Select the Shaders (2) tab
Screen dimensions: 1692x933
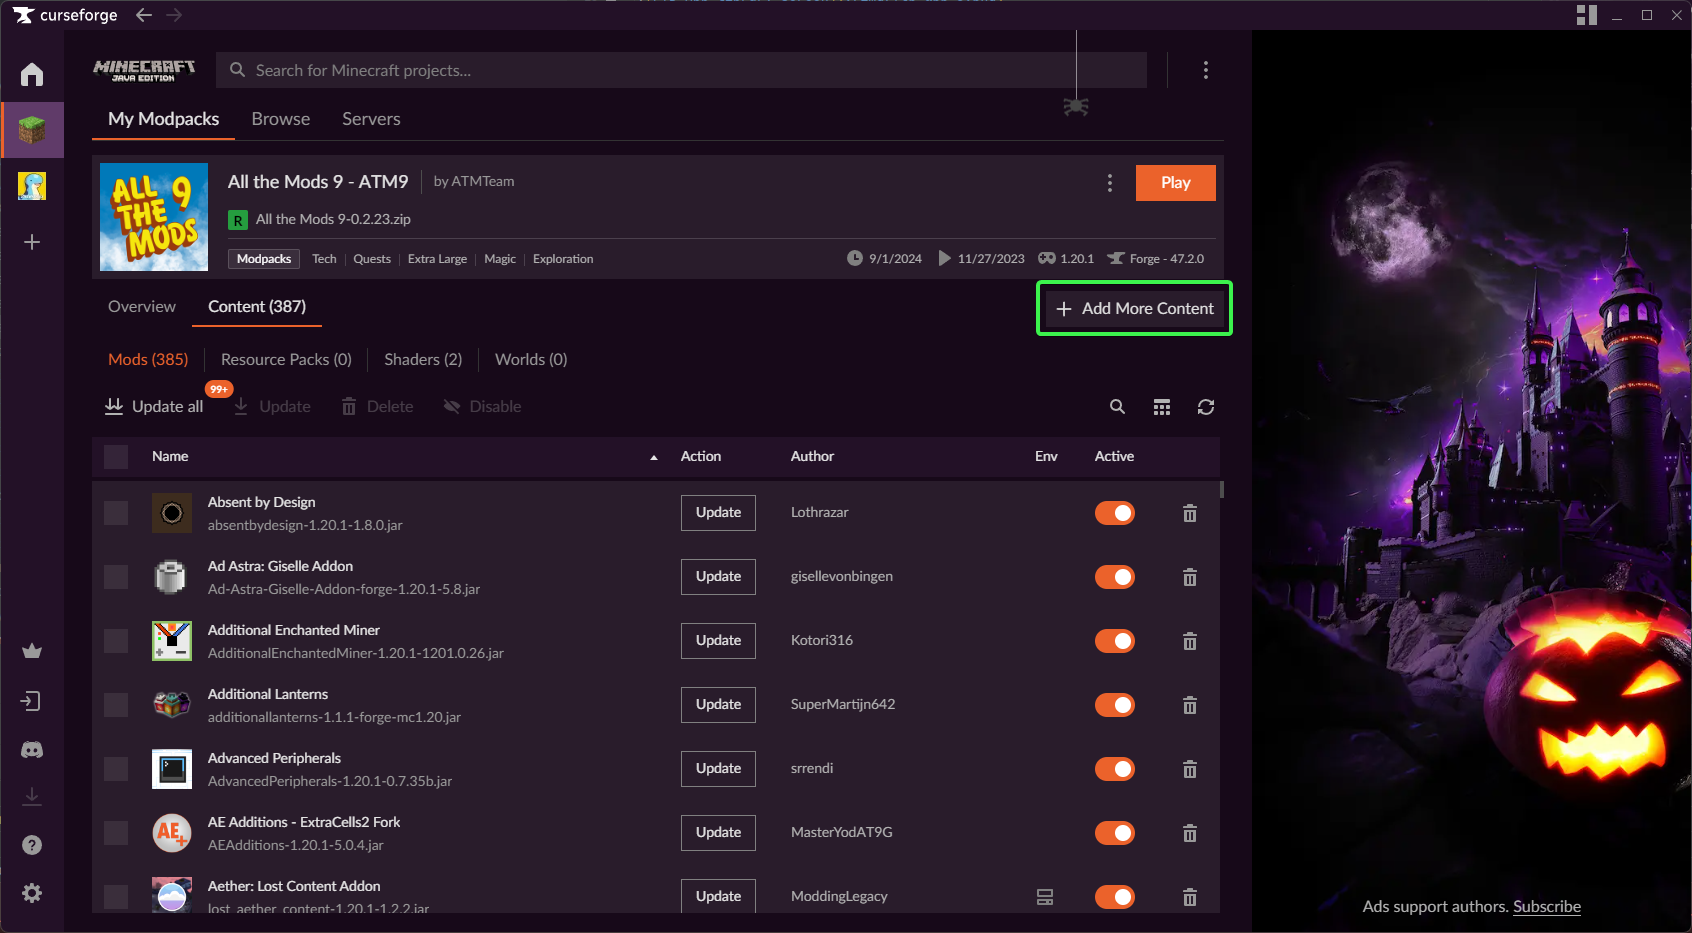coord(423,359)
